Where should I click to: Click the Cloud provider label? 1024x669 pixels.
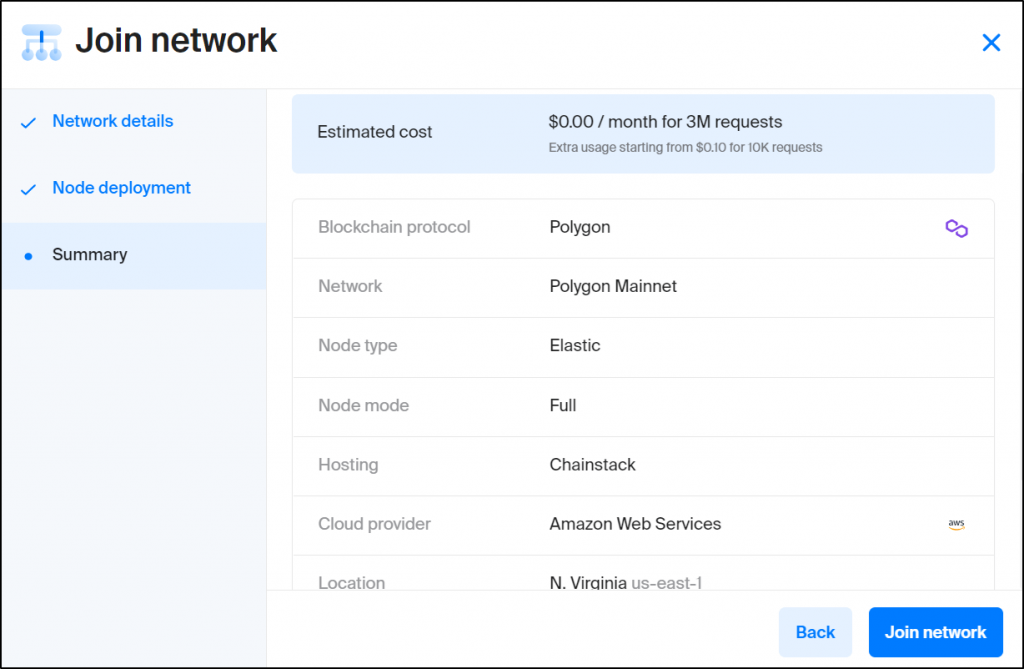tap(374, 524)
